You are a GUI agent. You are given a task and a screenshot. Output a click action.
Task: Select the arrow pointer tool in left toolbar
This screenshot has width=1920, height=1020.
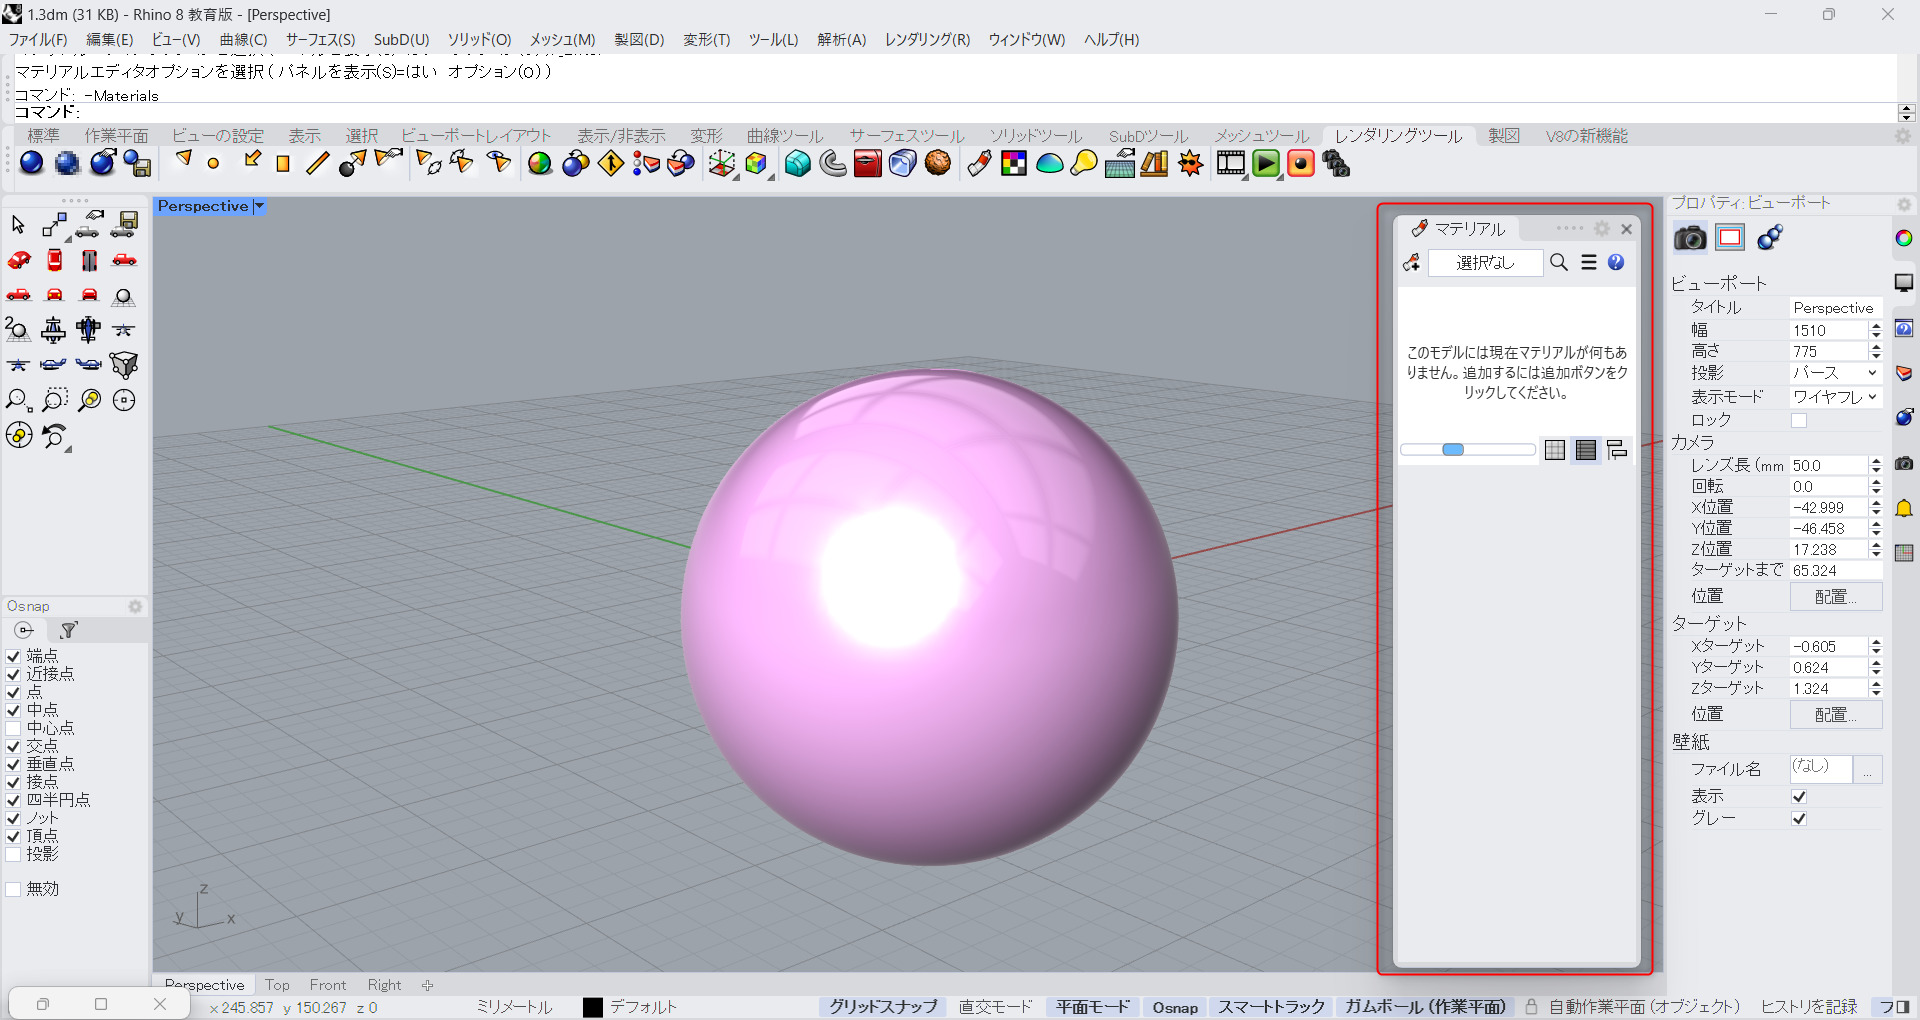[18, 224]
